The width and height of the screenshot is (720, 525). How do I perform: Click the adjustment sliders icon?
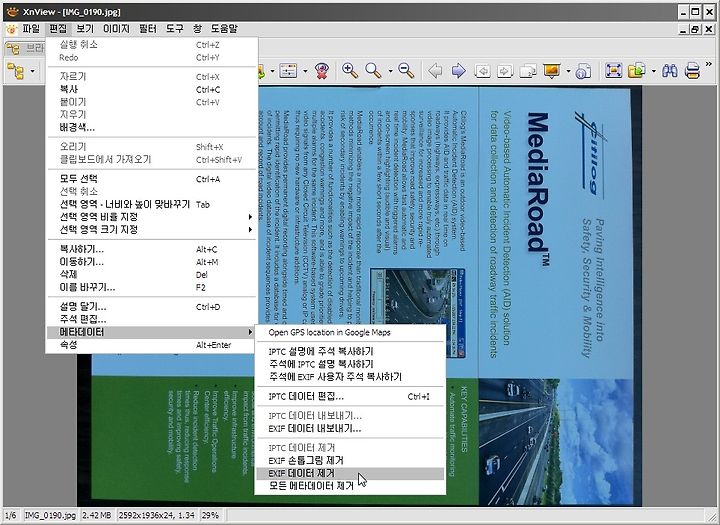[x=288, y=71]
